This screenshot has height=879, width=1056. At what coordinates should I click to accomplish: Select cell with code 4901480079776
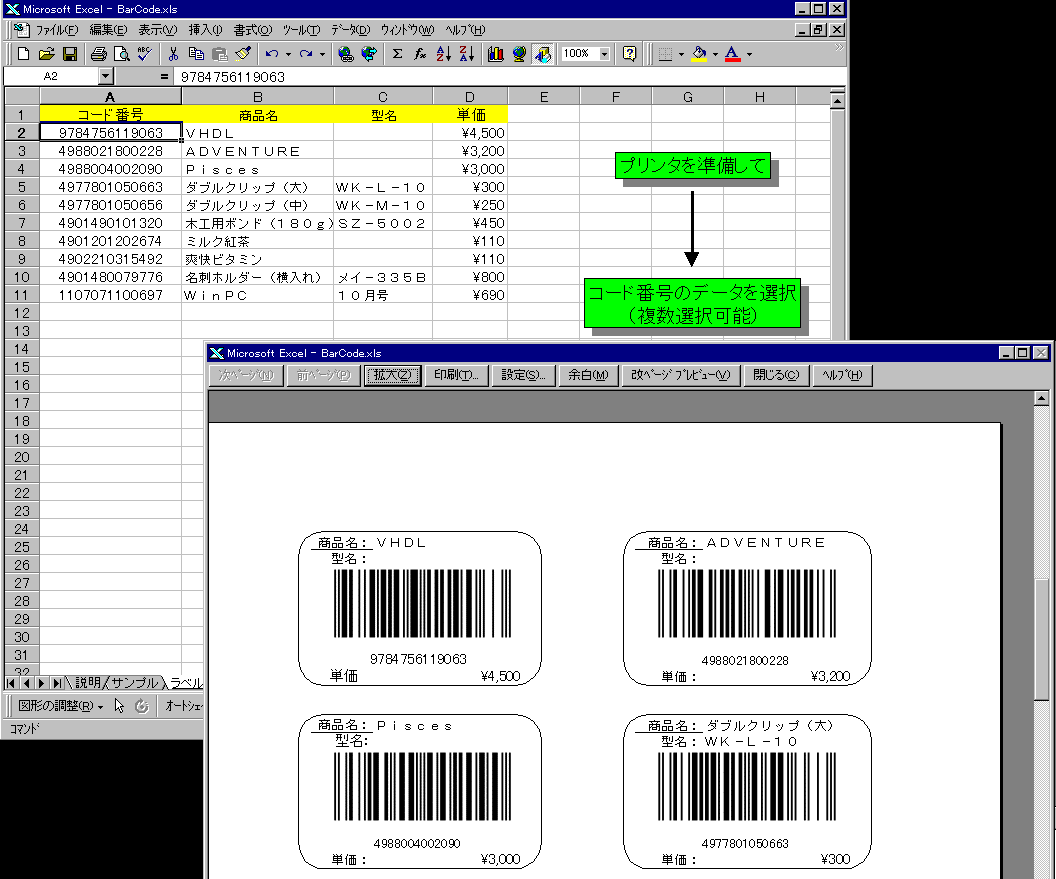tap(110, 277)
